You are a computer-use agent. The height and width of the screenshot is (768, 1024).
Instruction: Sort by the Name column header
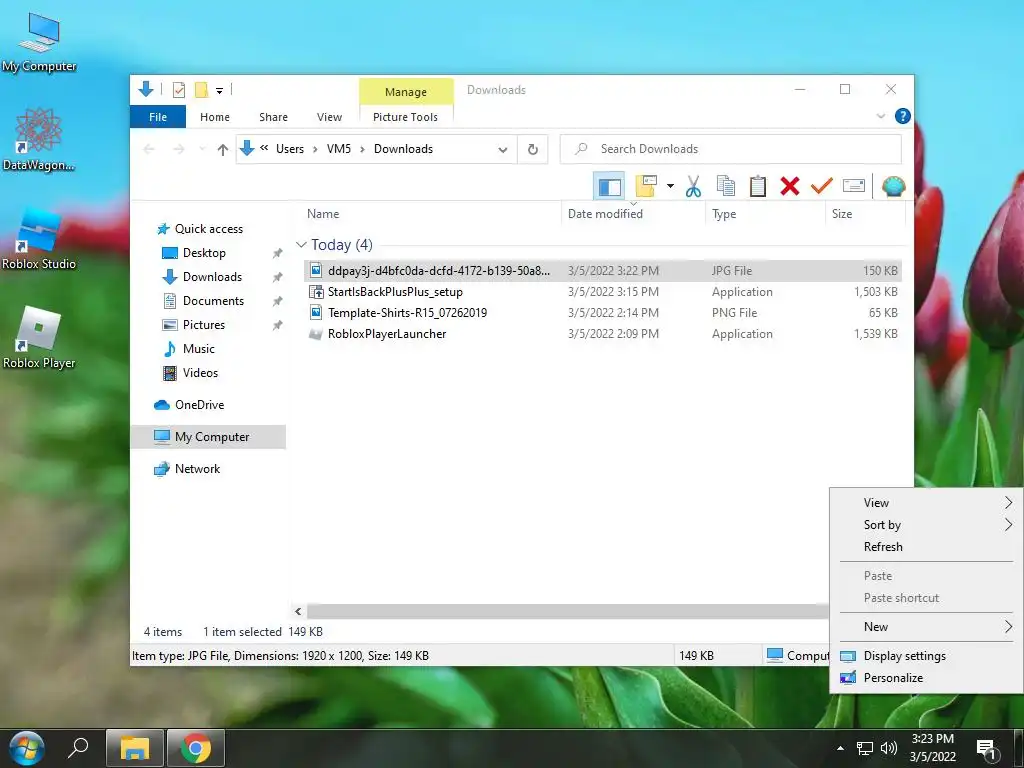pyautogui.click(x=431, y=214)
